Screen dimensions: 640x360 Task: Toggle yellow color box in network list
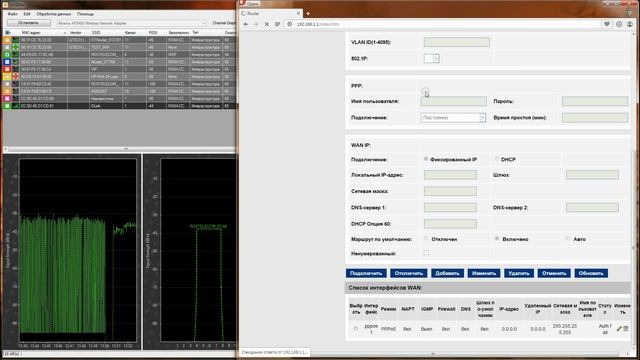[x=7, y=76]
